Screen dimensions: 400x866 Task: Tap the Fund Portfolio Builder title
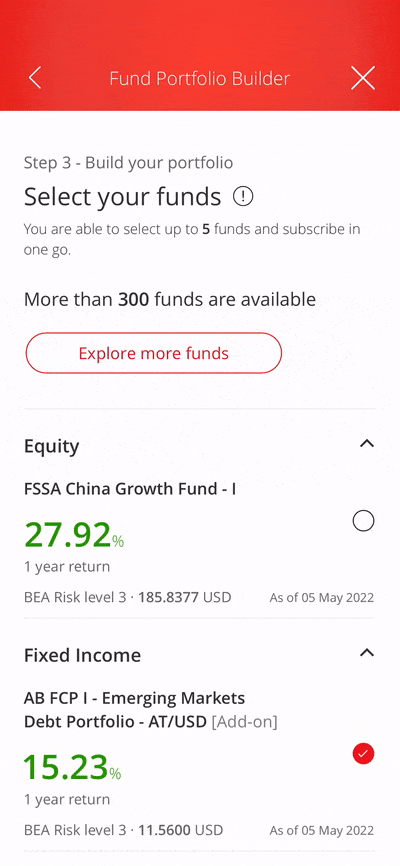(x=199, y=78)
